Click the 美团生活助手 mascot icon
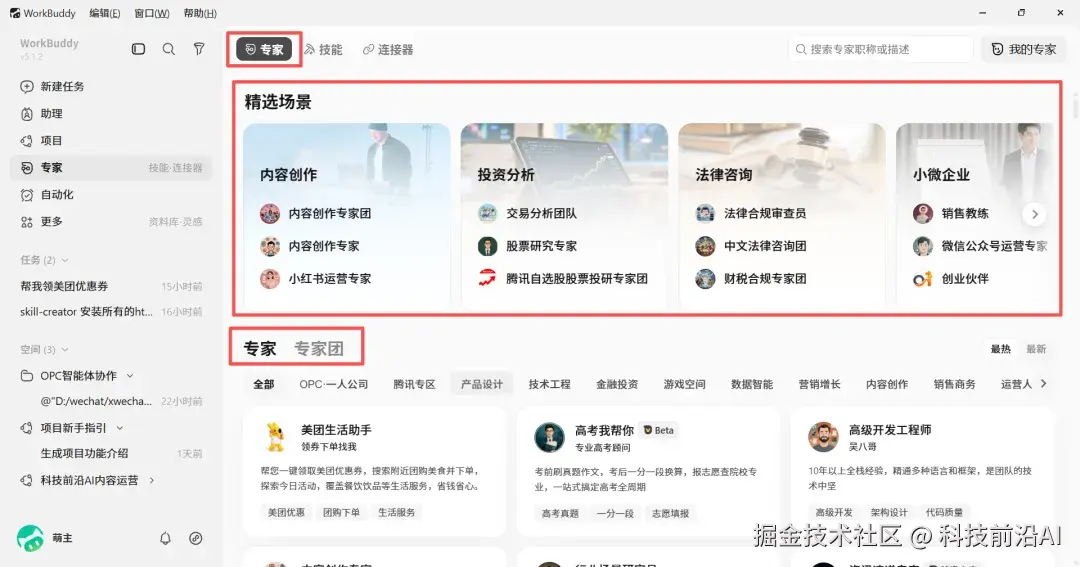 pos(276,437)
